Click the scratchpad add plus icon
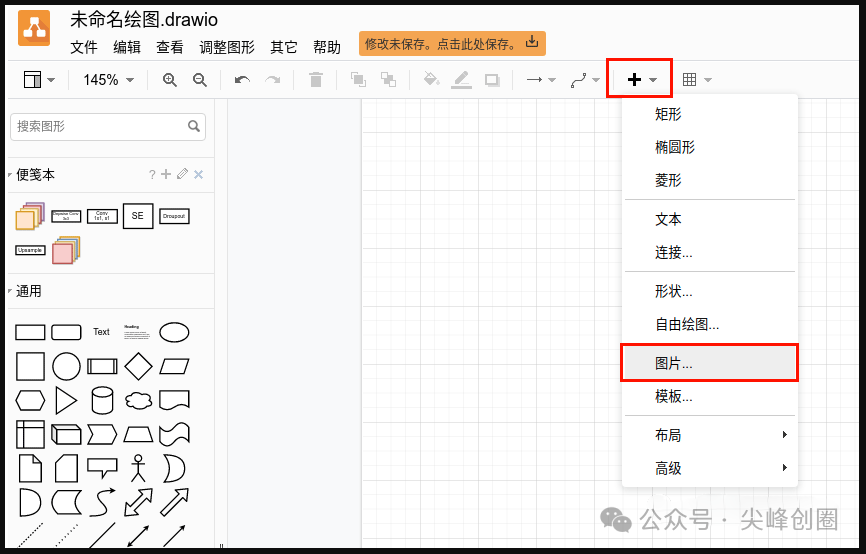 tap(166, 174)
